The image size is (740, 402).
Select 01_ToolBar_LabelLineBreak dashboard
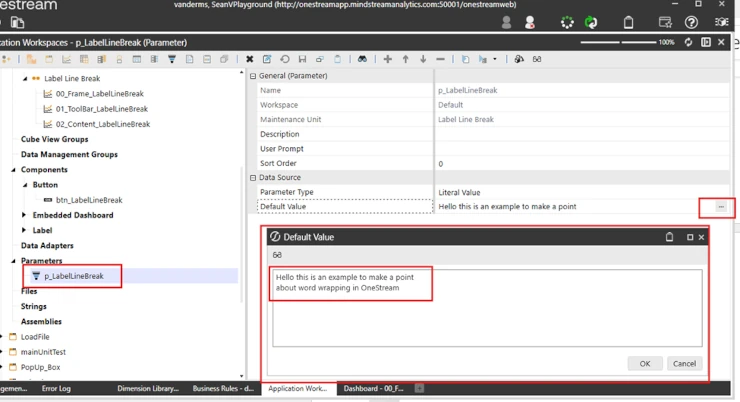point(101,109)
